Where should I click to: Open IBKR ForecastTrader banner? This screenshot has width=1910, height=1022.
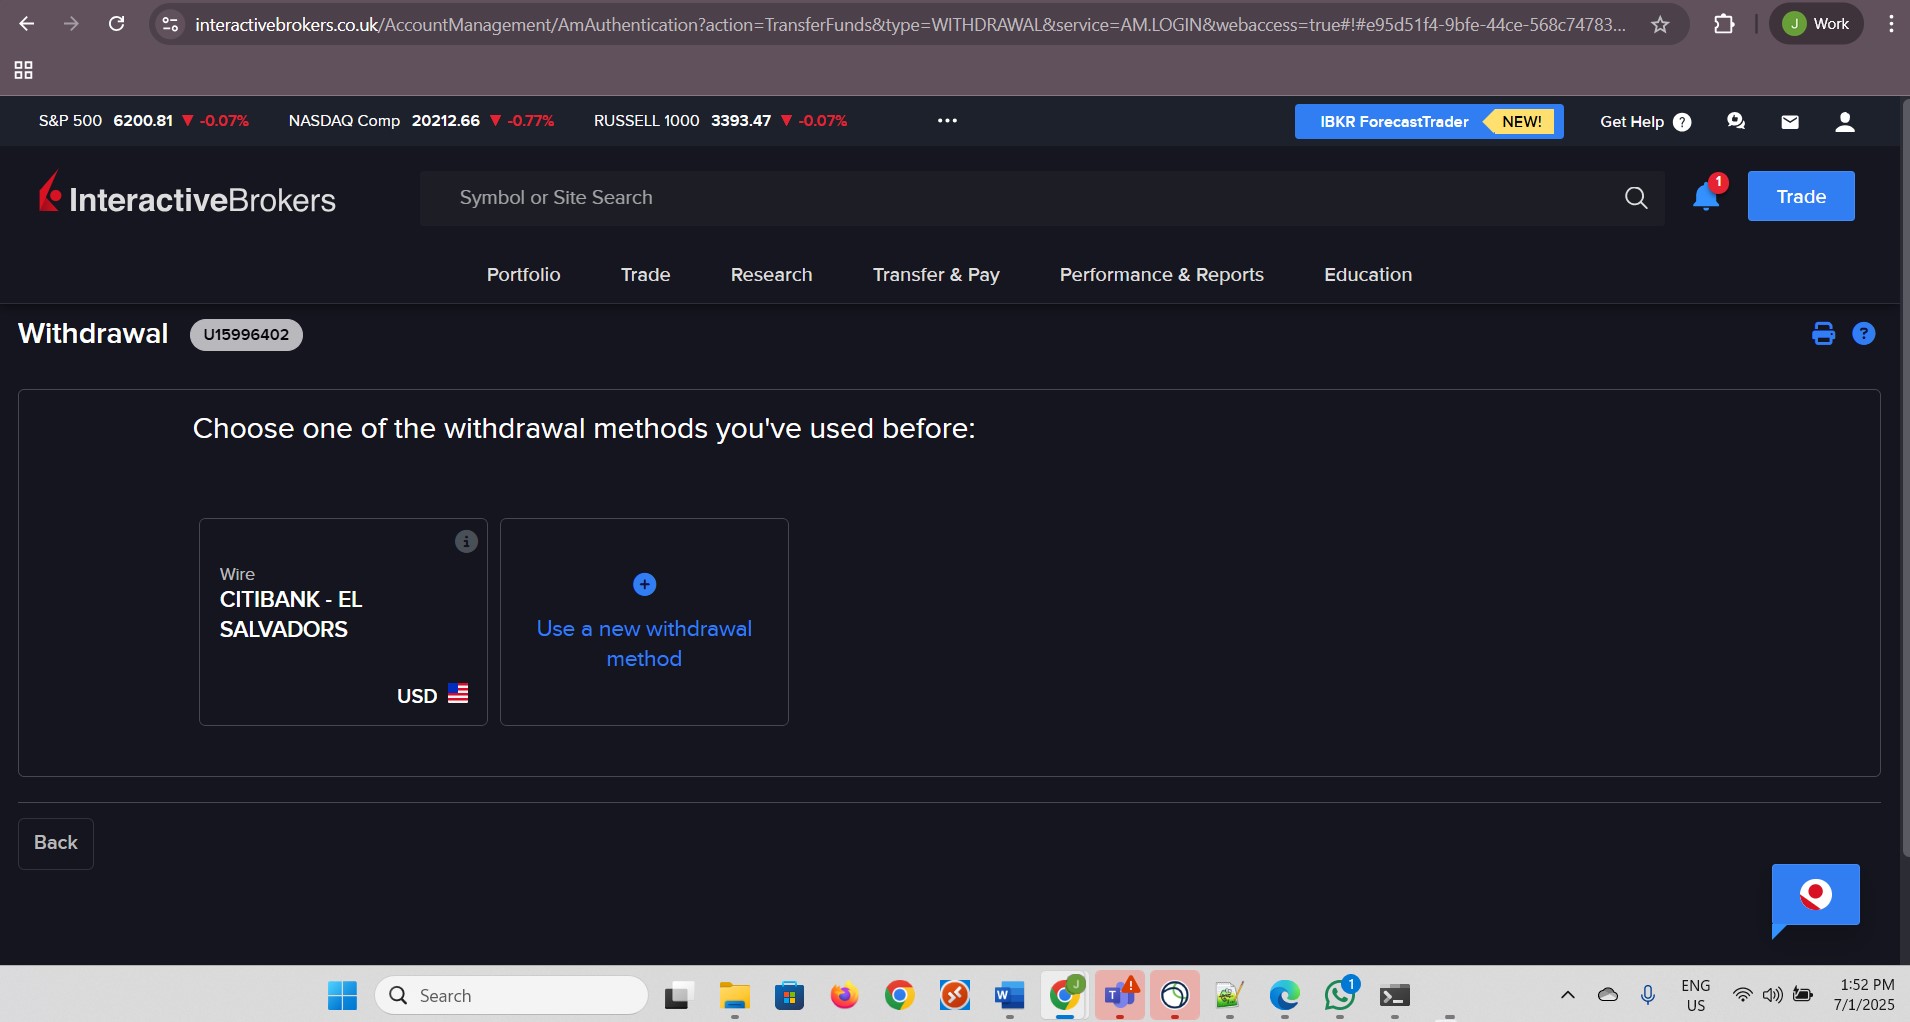(1428, 122)
